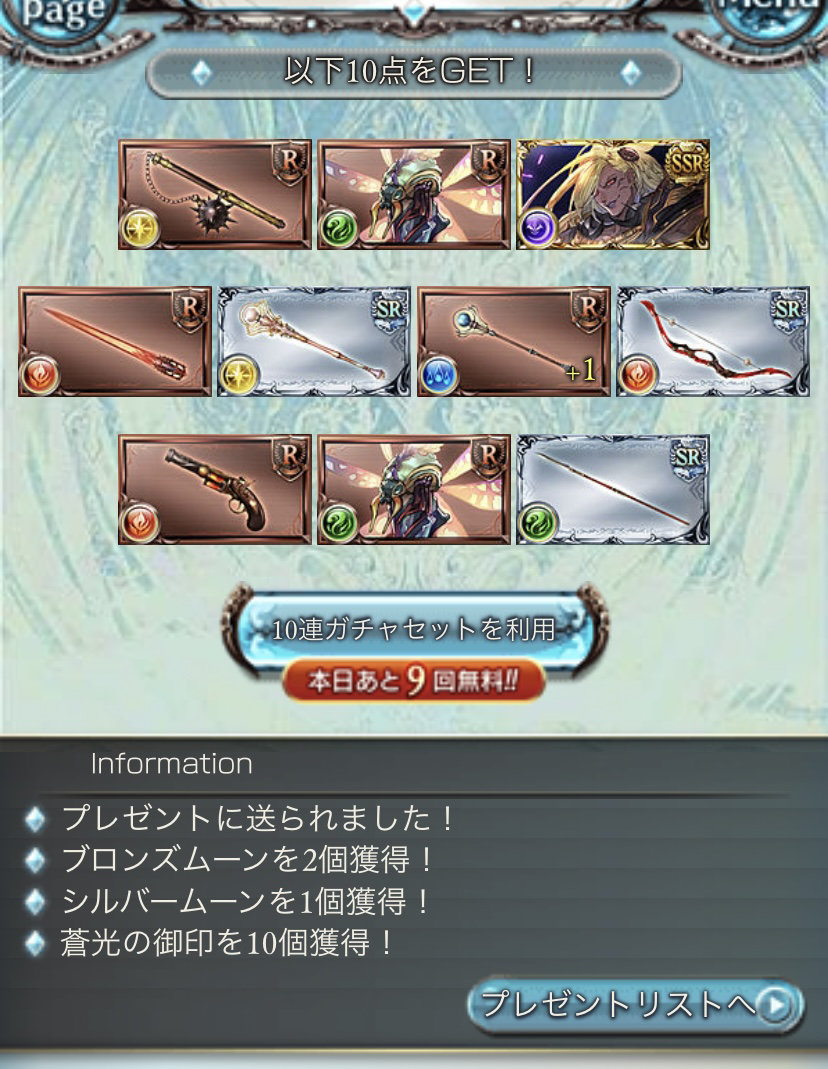Viewport: 828px width, 1069px height.
Task: Tap the light element icon on flail card
Action: point(140,228)
